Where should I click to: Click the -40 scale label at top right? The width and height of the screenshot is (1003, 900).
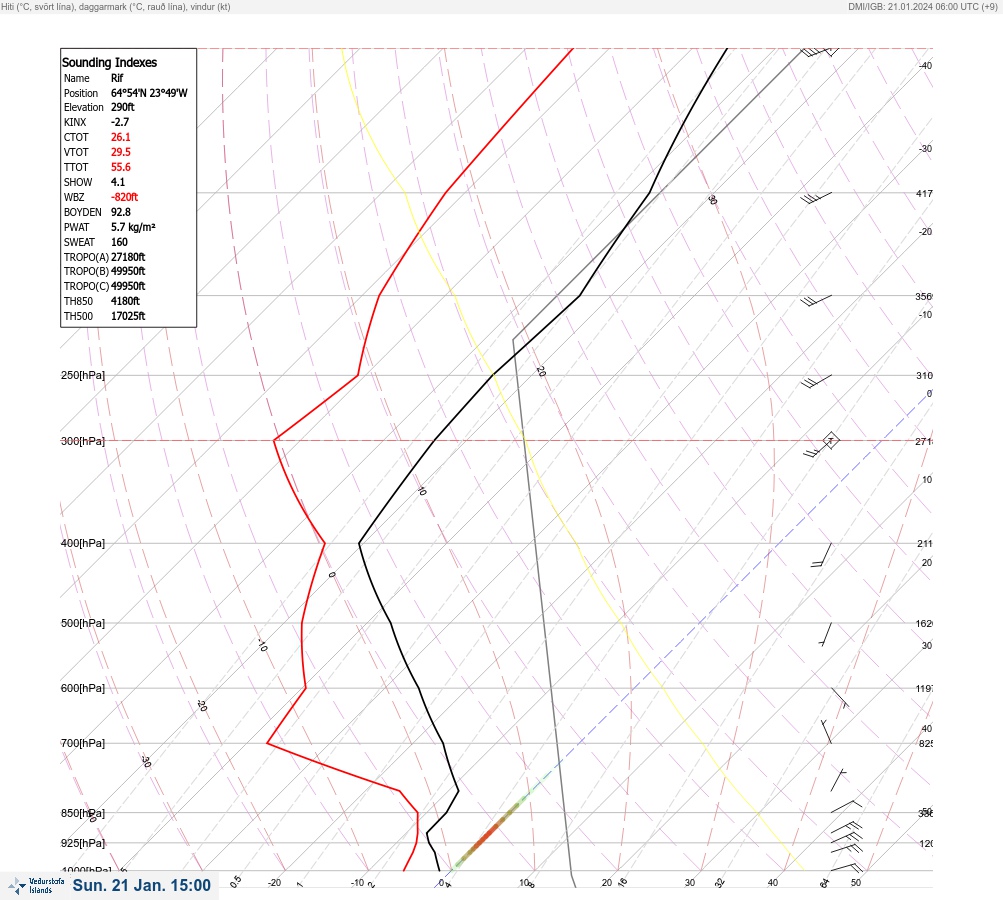[925, 65]
